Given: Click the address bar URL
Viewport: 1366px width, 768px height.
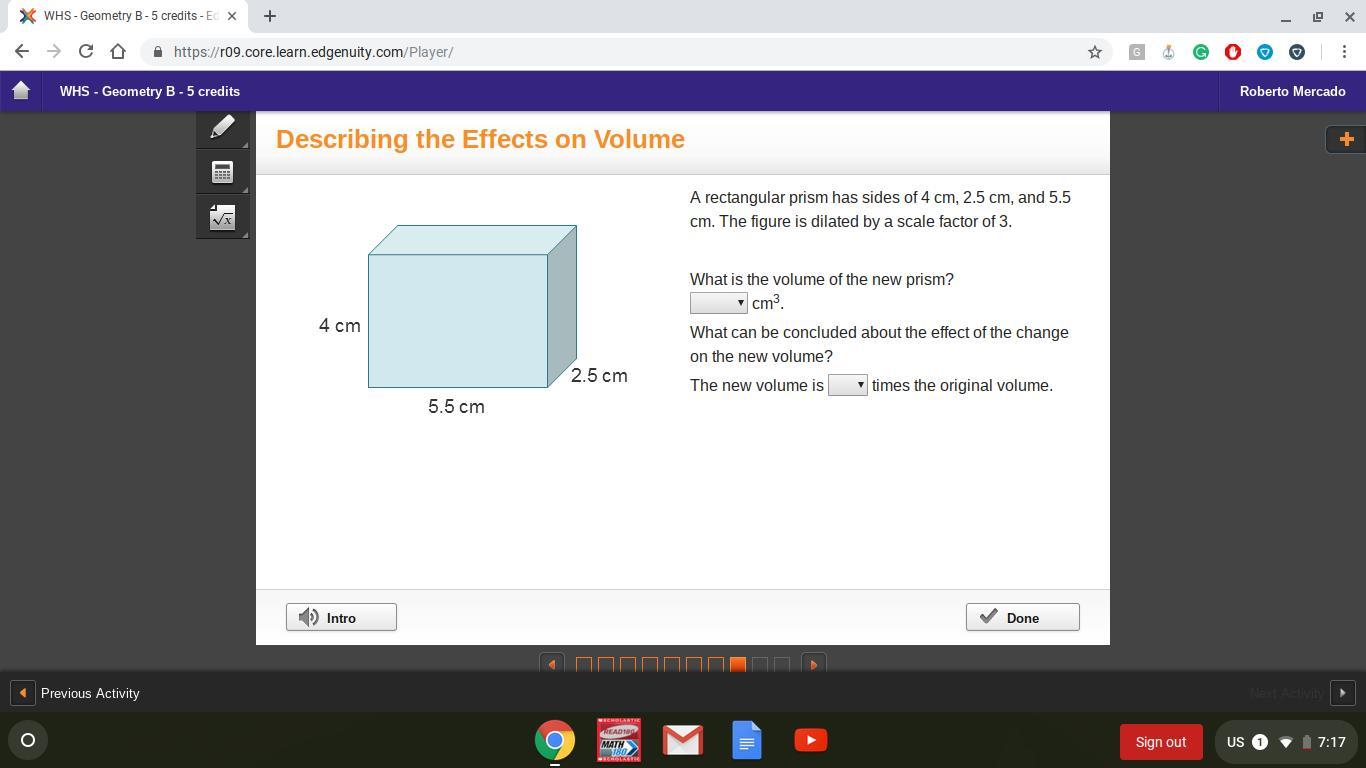Looking at the screenshot, I should [x=313, y=52].
